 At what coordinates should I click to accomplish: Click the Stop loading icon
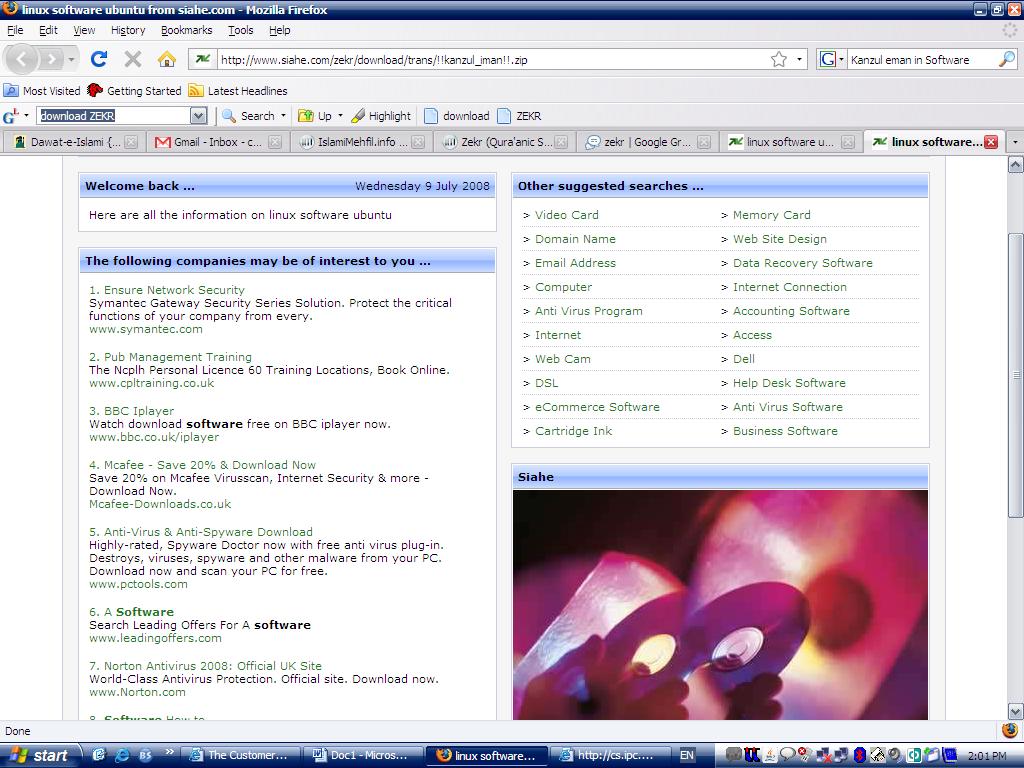133,59
